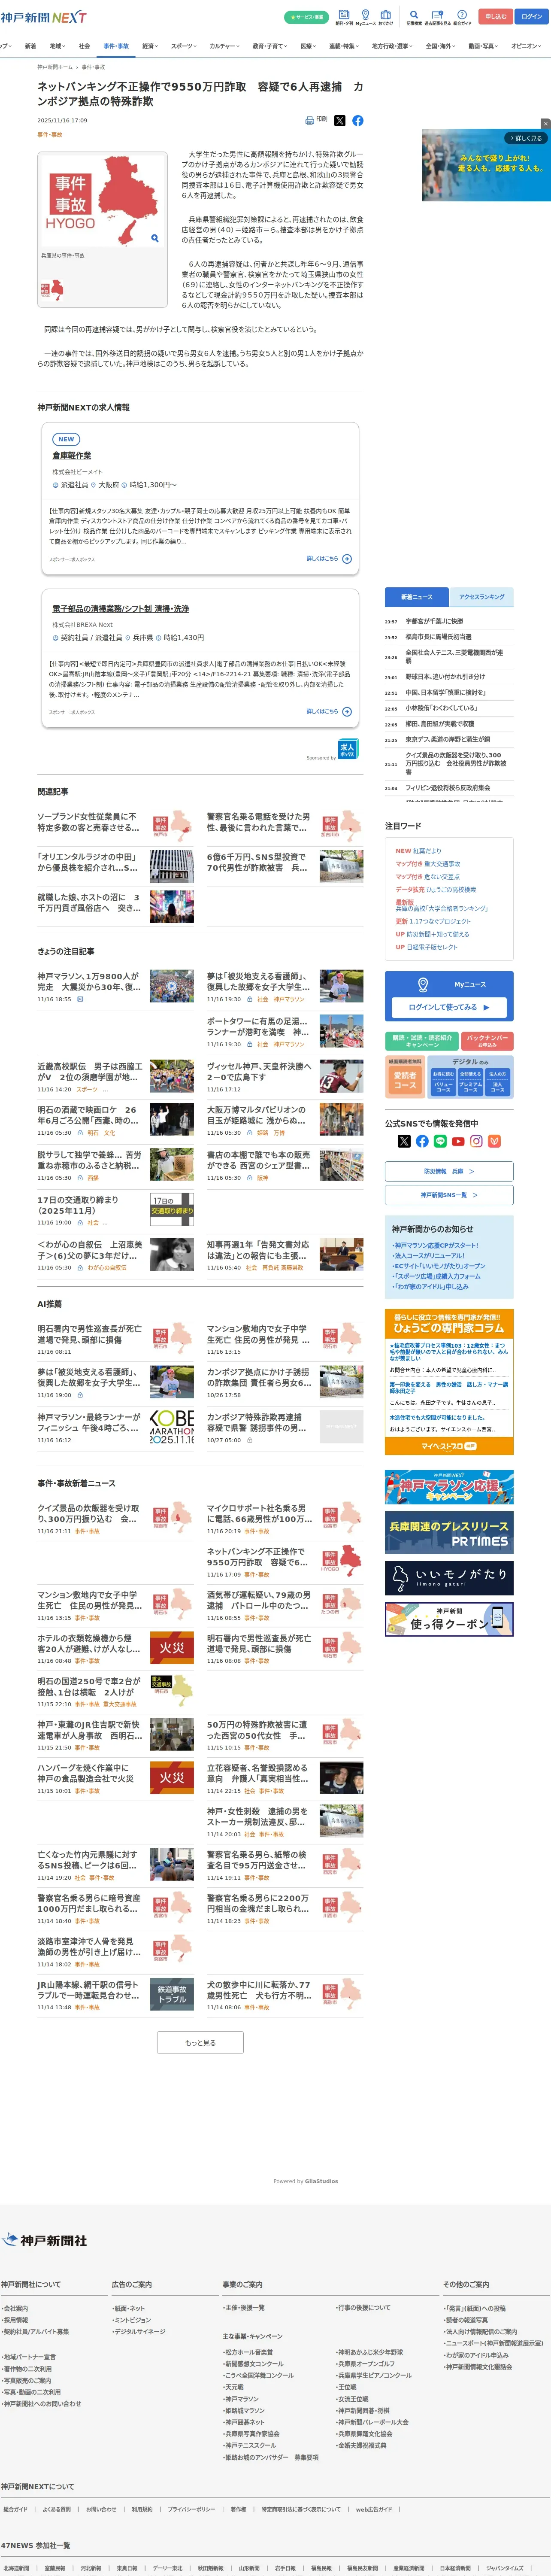Switch to the アクセスランキング tab

(481, 597)
